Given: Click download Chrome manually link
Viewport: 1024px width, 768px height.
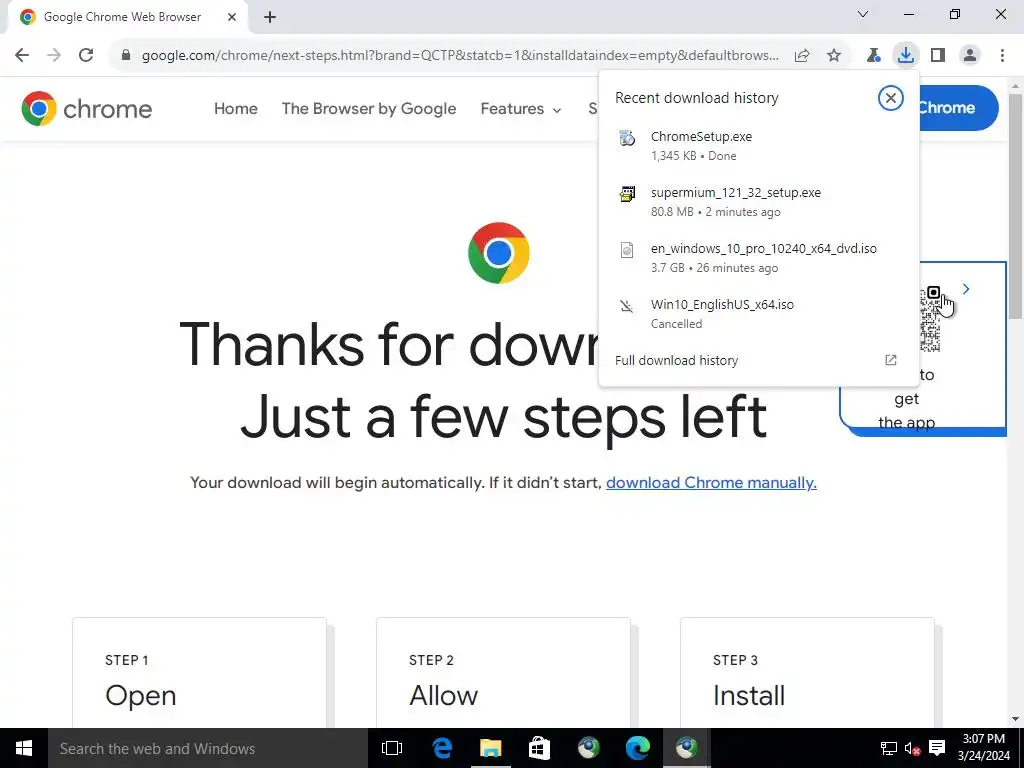Looking at the screenshot, I should click(x=711, y=483).
